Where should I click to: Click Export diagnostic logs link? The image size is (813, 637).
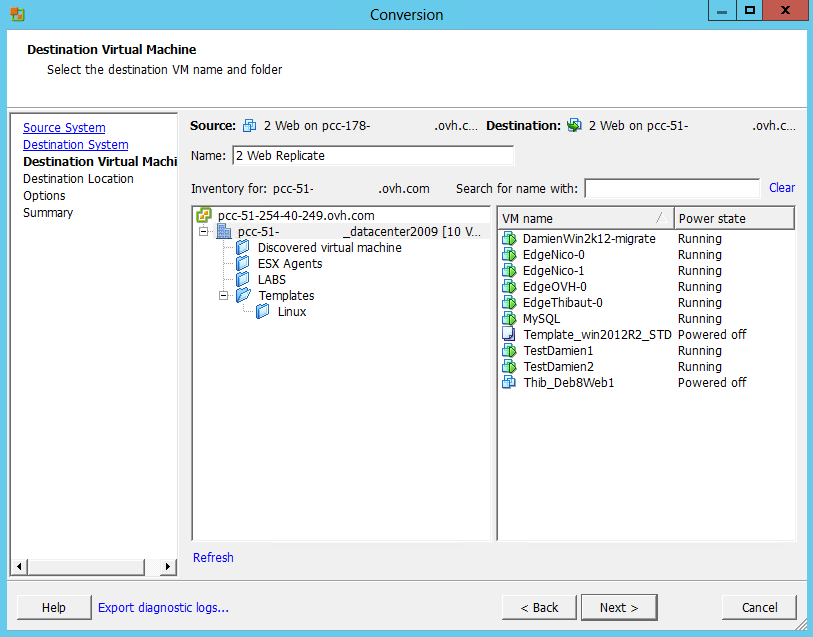[x=163, y=607]
